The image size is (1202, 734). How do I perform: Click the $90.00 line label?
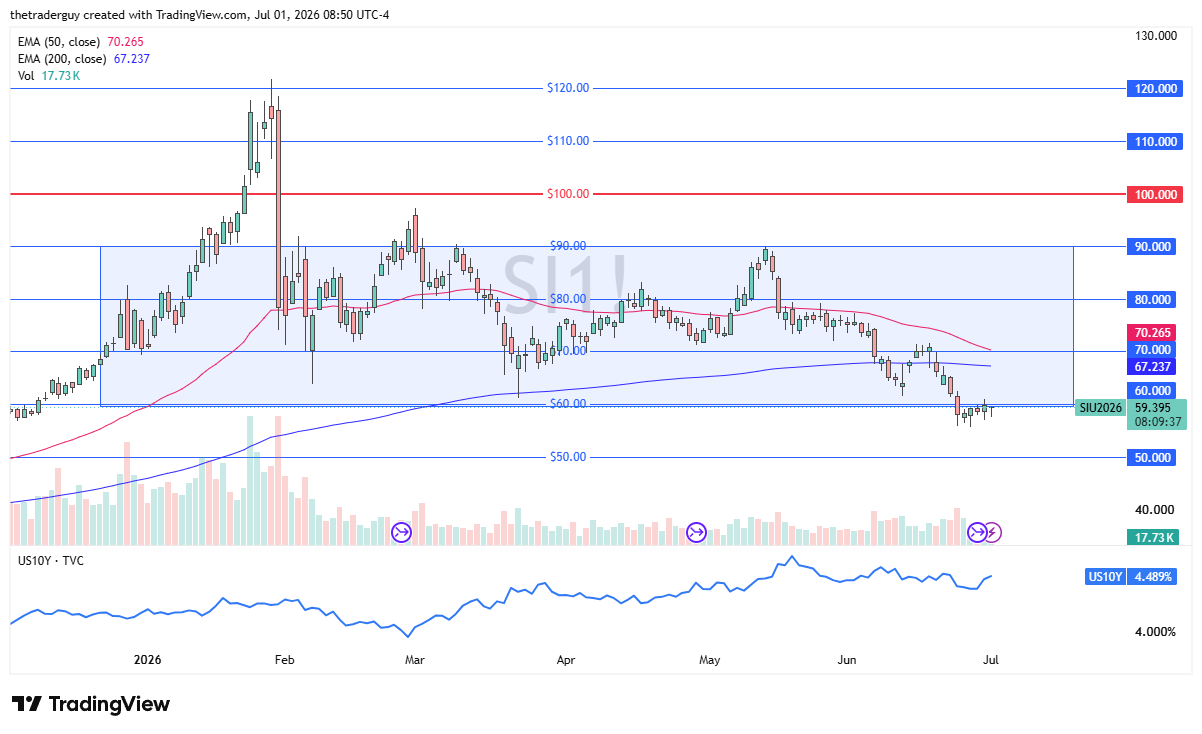click(x=568, y=245)
